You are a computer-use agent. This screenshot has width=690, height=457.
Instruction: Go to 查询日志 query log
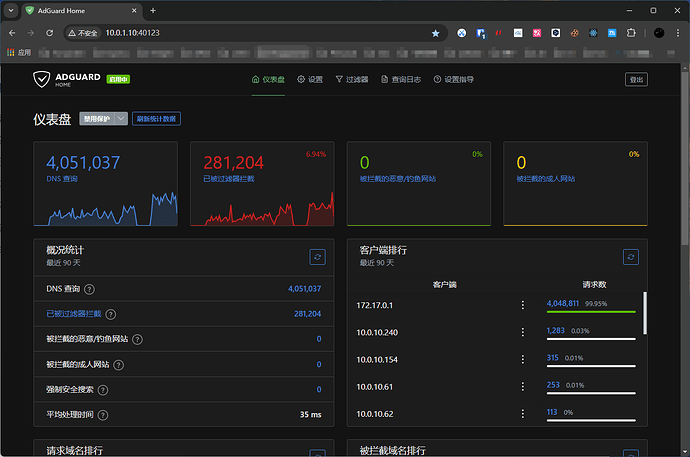[401, 79]
